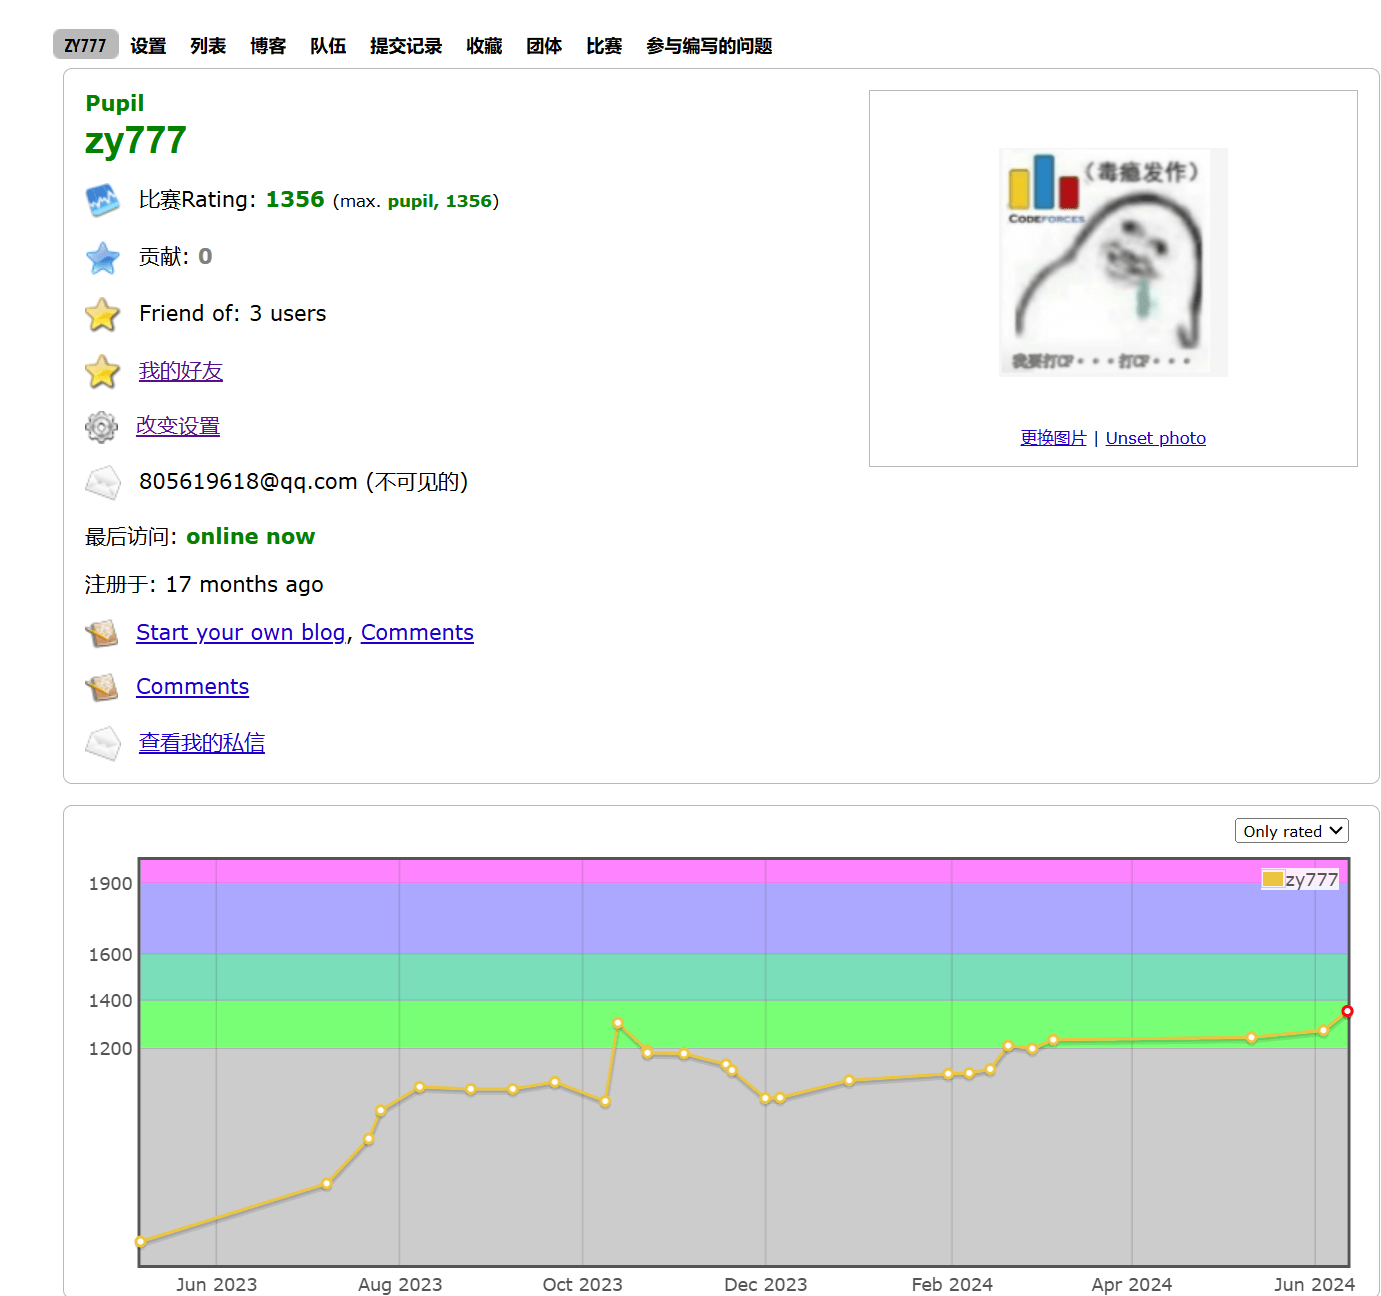Click the gear icon beside 改变设置
Screen dimensions: 1381x1296
tap(101, 427)
